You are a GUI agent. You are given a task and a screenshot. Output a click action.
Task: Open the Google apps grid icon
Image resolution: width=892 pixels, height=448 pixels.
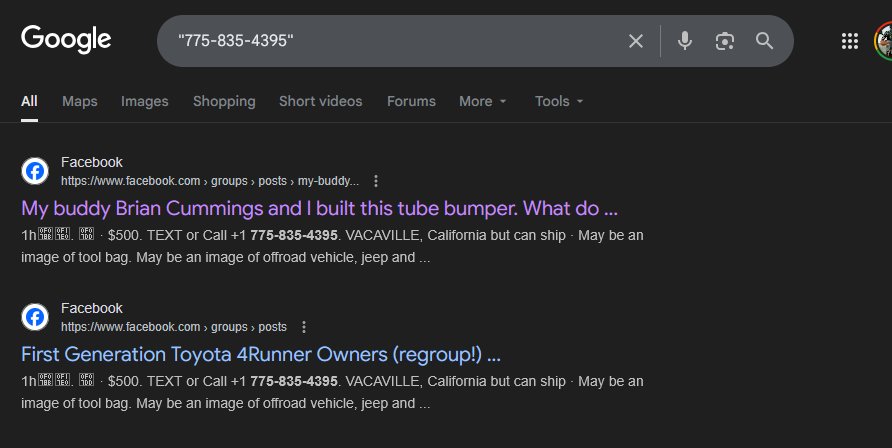(849, 41)
